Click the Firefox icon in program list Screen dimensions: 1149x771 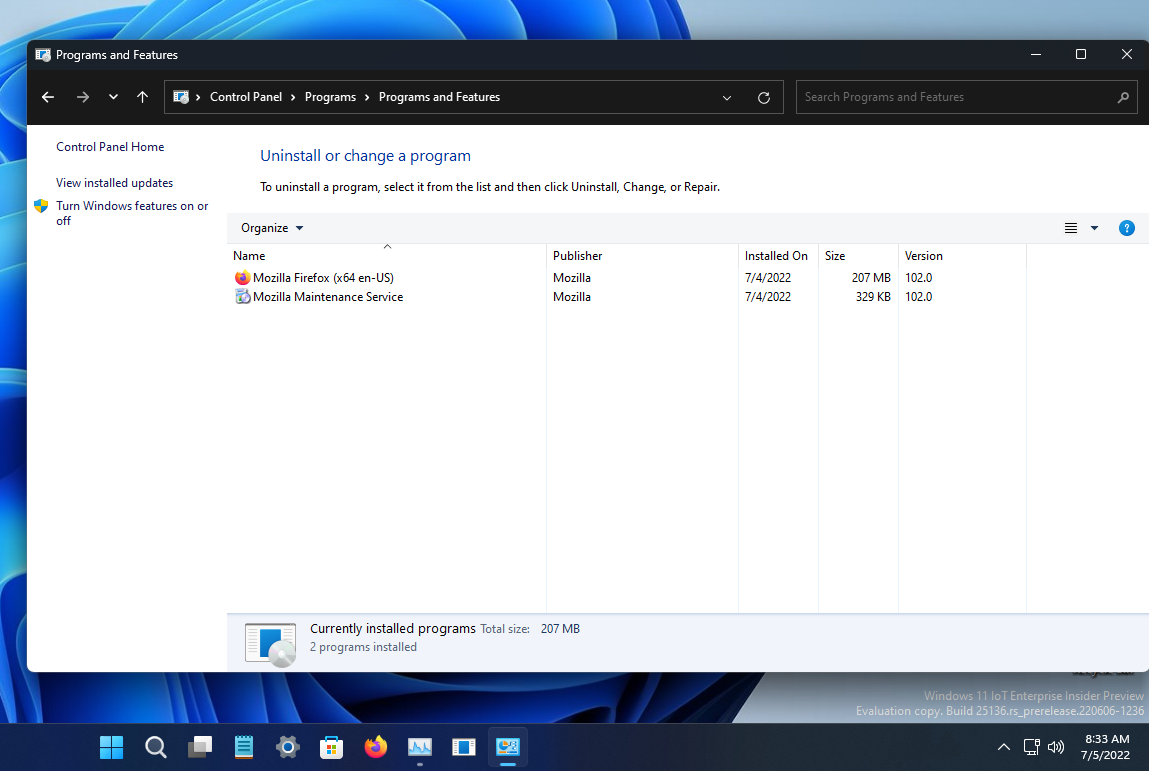click(x=243, y=278)
